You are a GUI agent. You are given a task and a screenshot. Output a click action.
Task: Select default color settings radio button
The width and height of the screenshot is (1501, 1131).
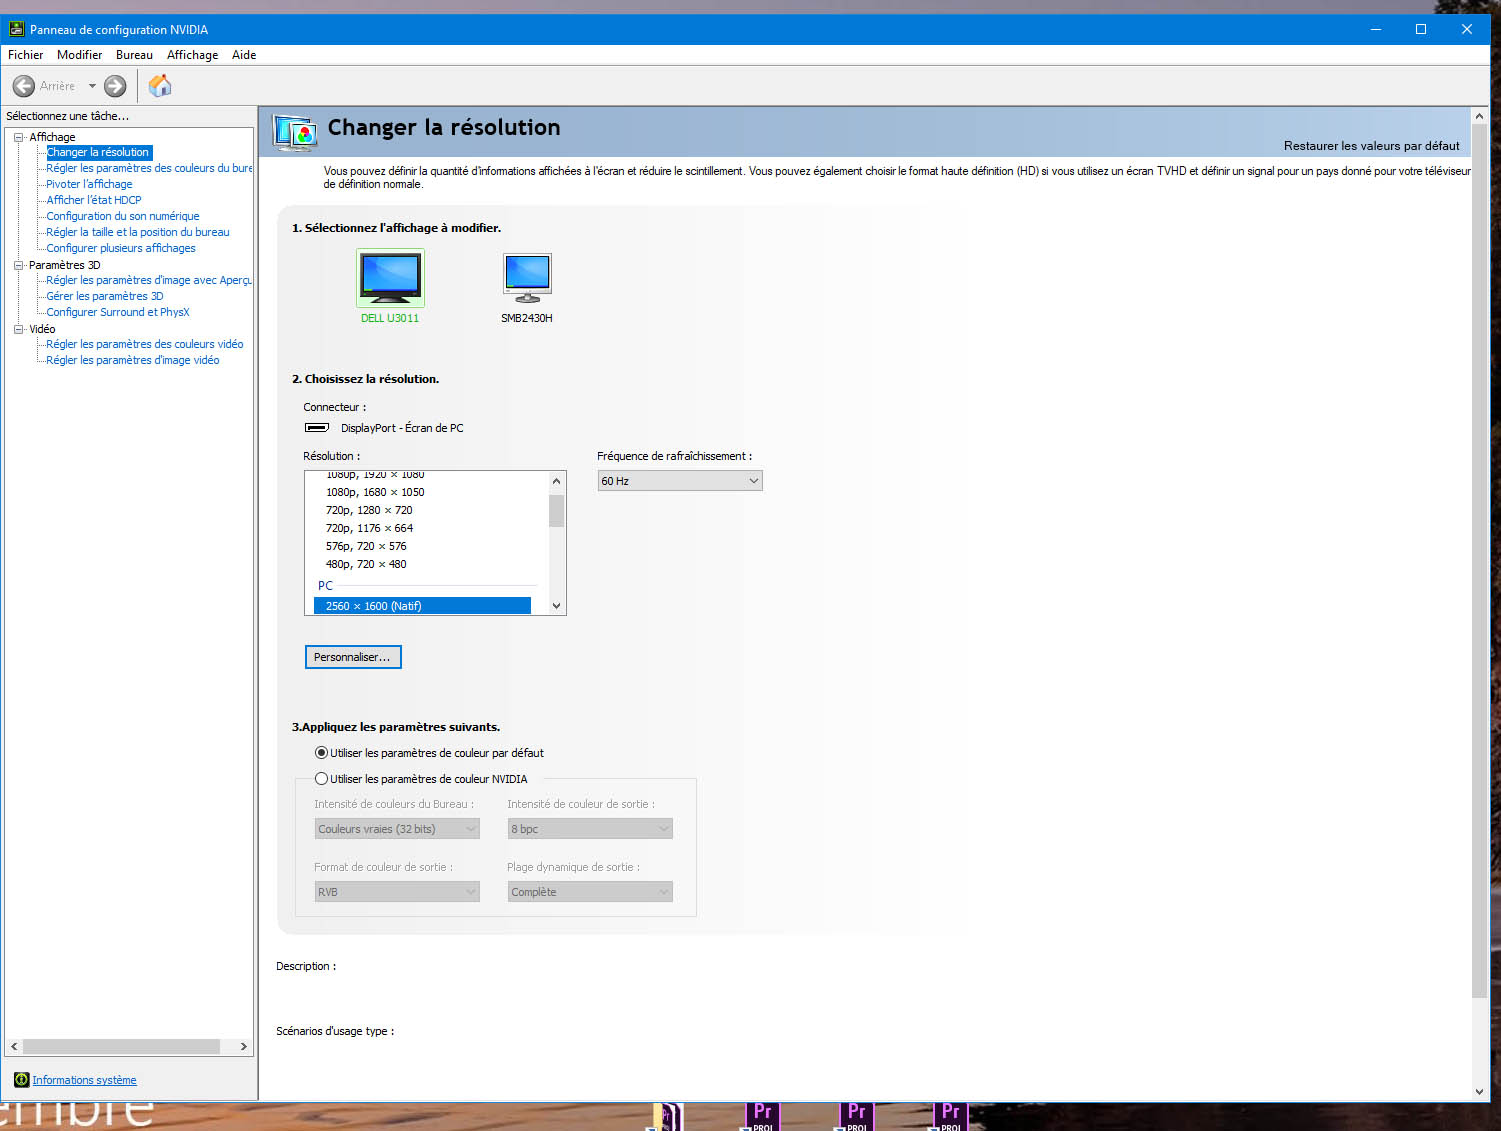tap(321, 753)
